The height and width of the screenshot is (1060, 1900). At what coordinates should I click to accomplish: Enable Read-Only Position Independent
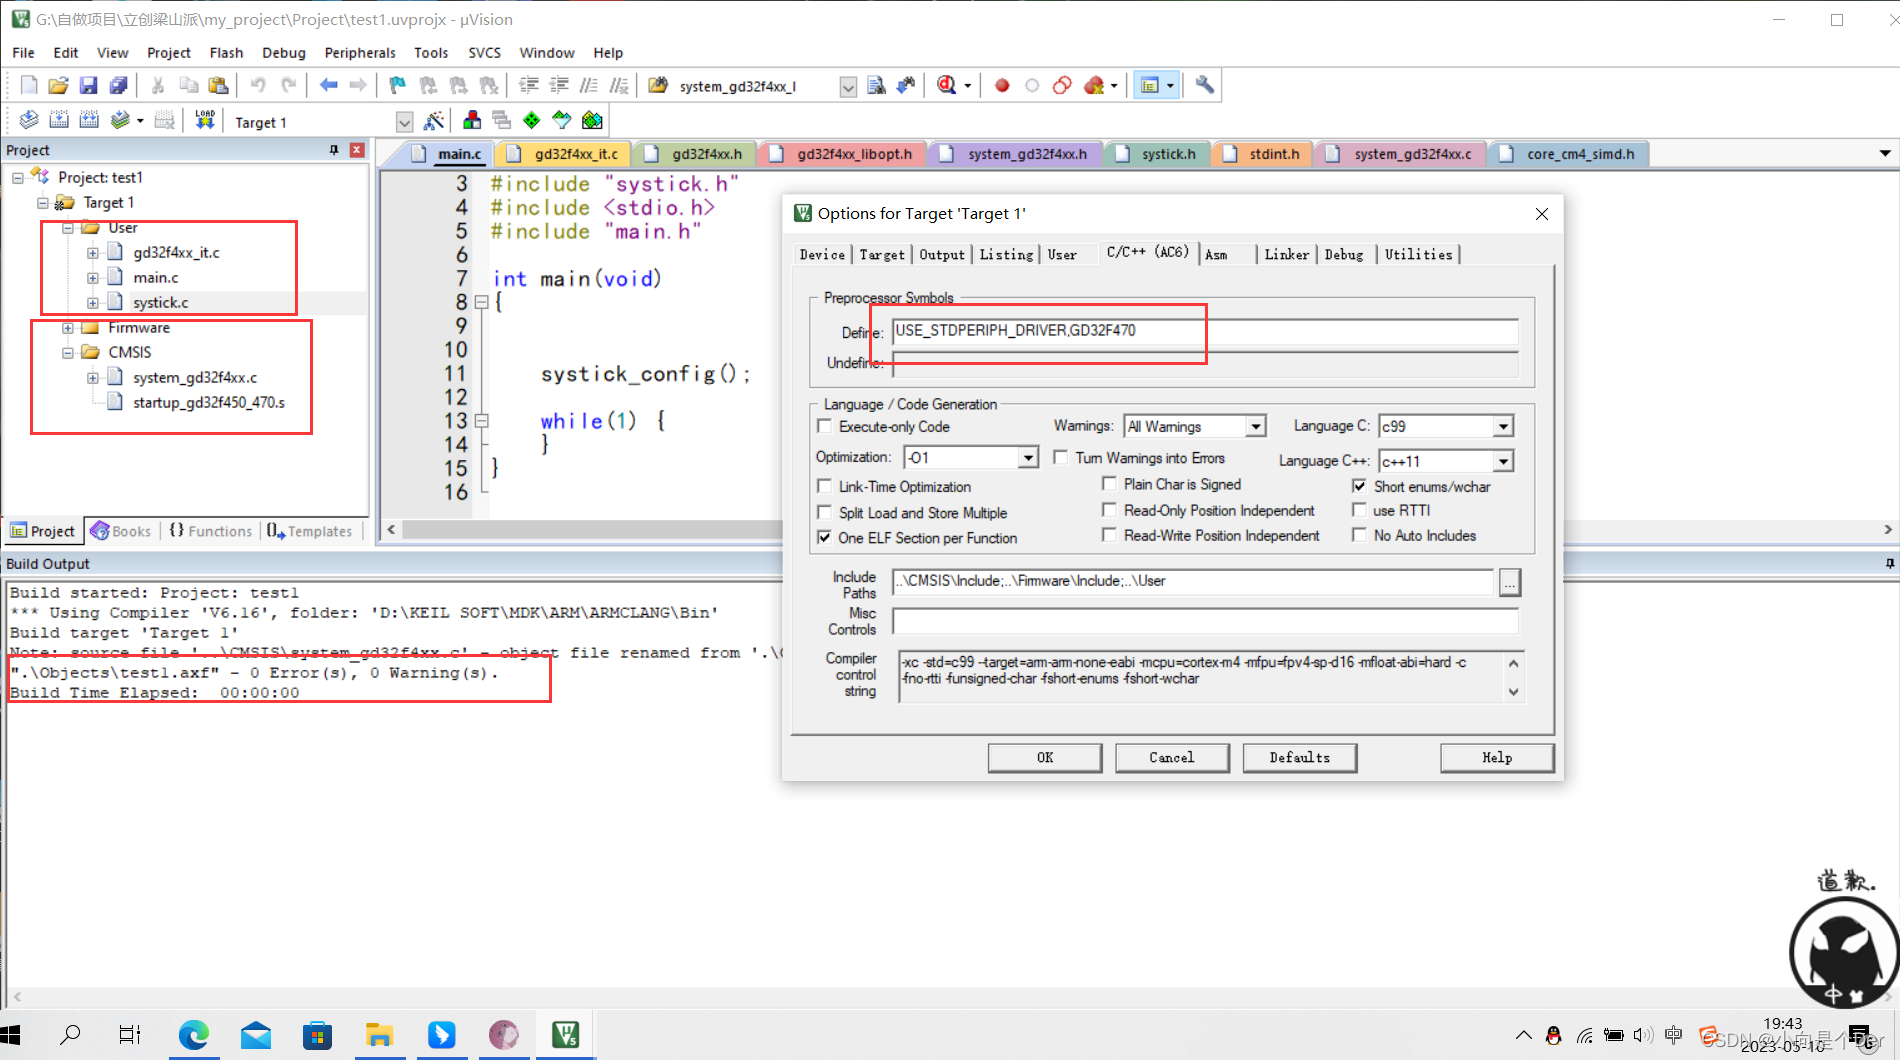click(1109, 509)
